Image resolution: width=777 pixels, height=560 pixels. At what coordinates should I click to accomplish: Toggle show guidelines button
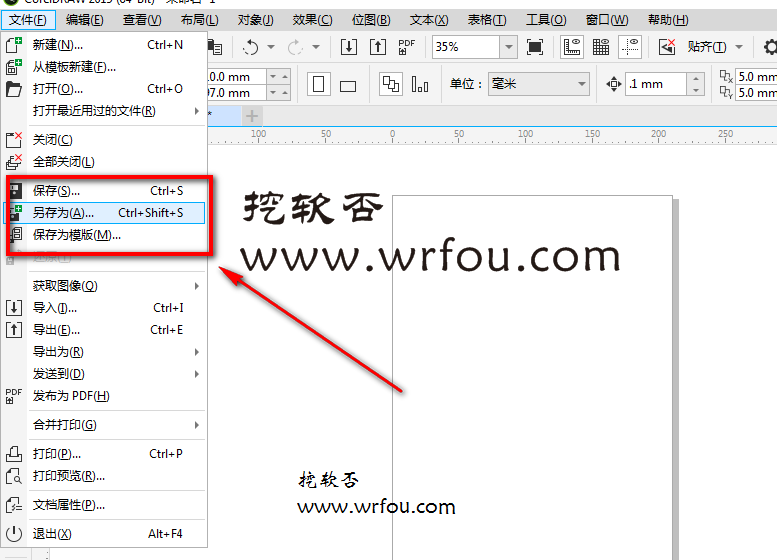coord(630,47)
